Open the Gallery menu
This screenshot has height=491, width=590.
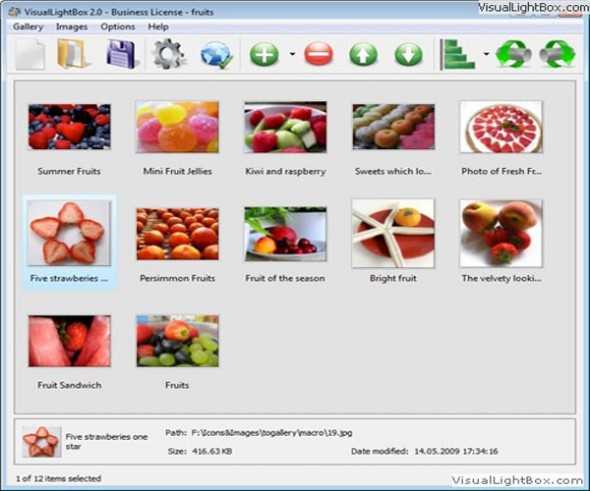pos(28,27)
